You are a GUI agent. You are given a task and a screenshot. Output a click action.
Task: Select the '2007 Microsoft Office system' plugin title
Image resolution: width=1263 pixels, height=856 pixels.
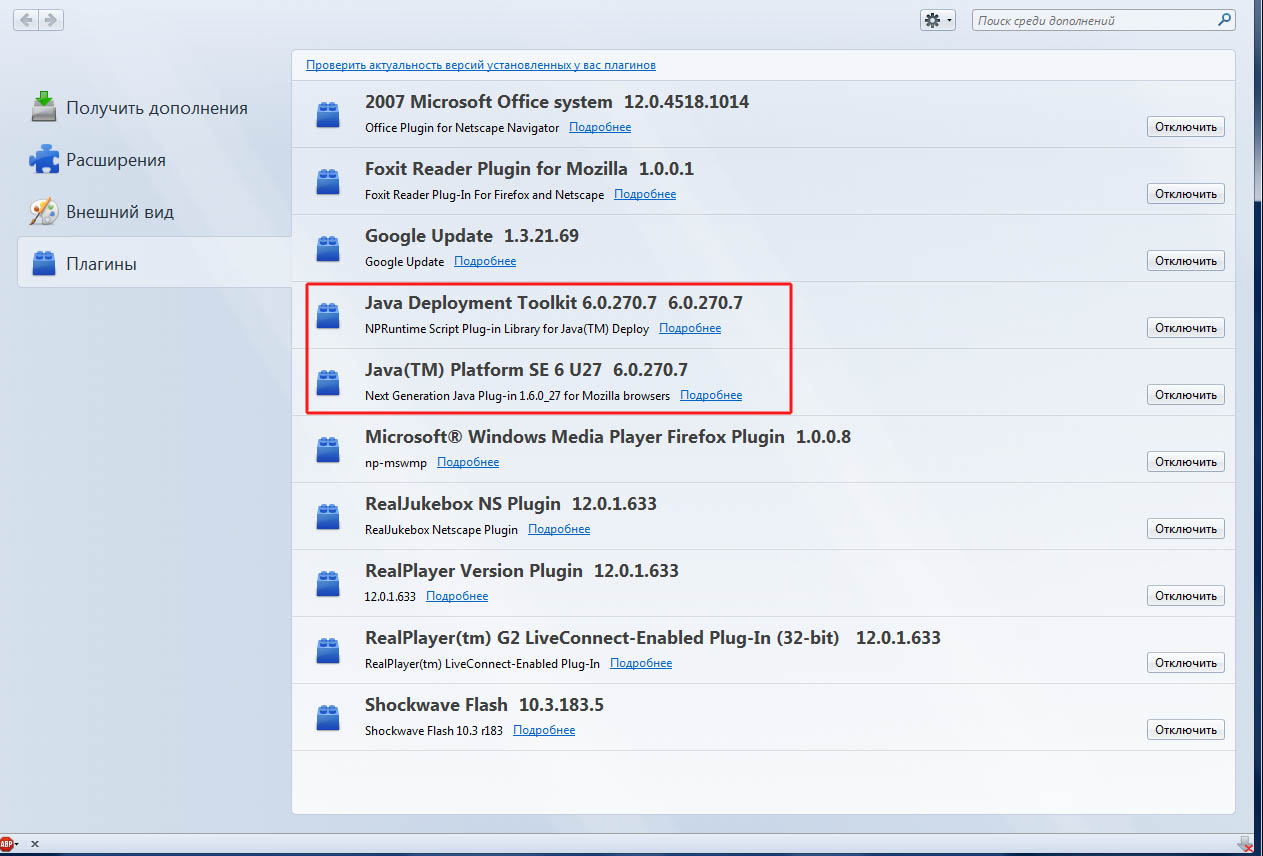point(489,102)
